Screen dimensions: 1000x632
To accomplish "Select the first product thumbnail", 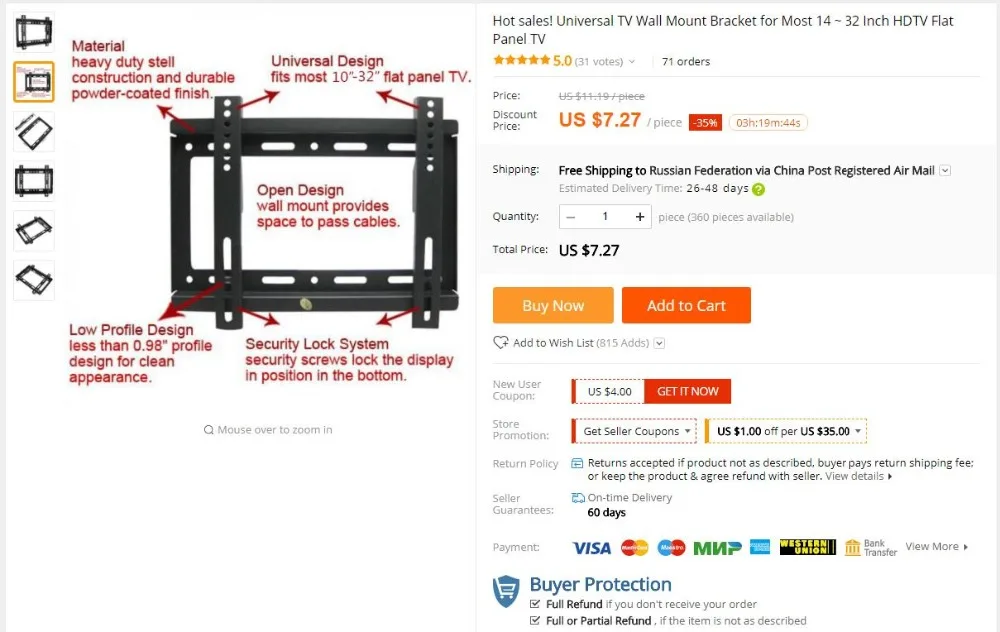I will click(x=34, y=32).
